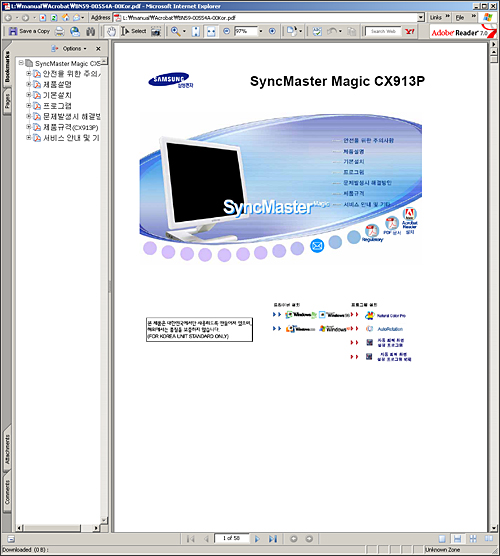Open the zoom tool dropdown arrow
This screenshot has height=556, width=500.
184,31
